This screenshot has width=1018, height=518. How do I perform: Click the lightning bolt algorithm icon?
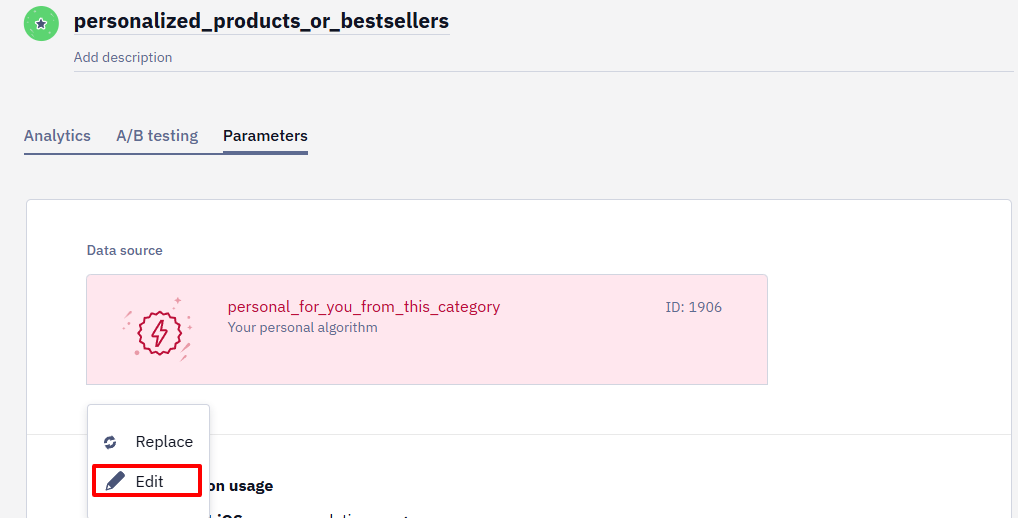[x=159, y=333]
